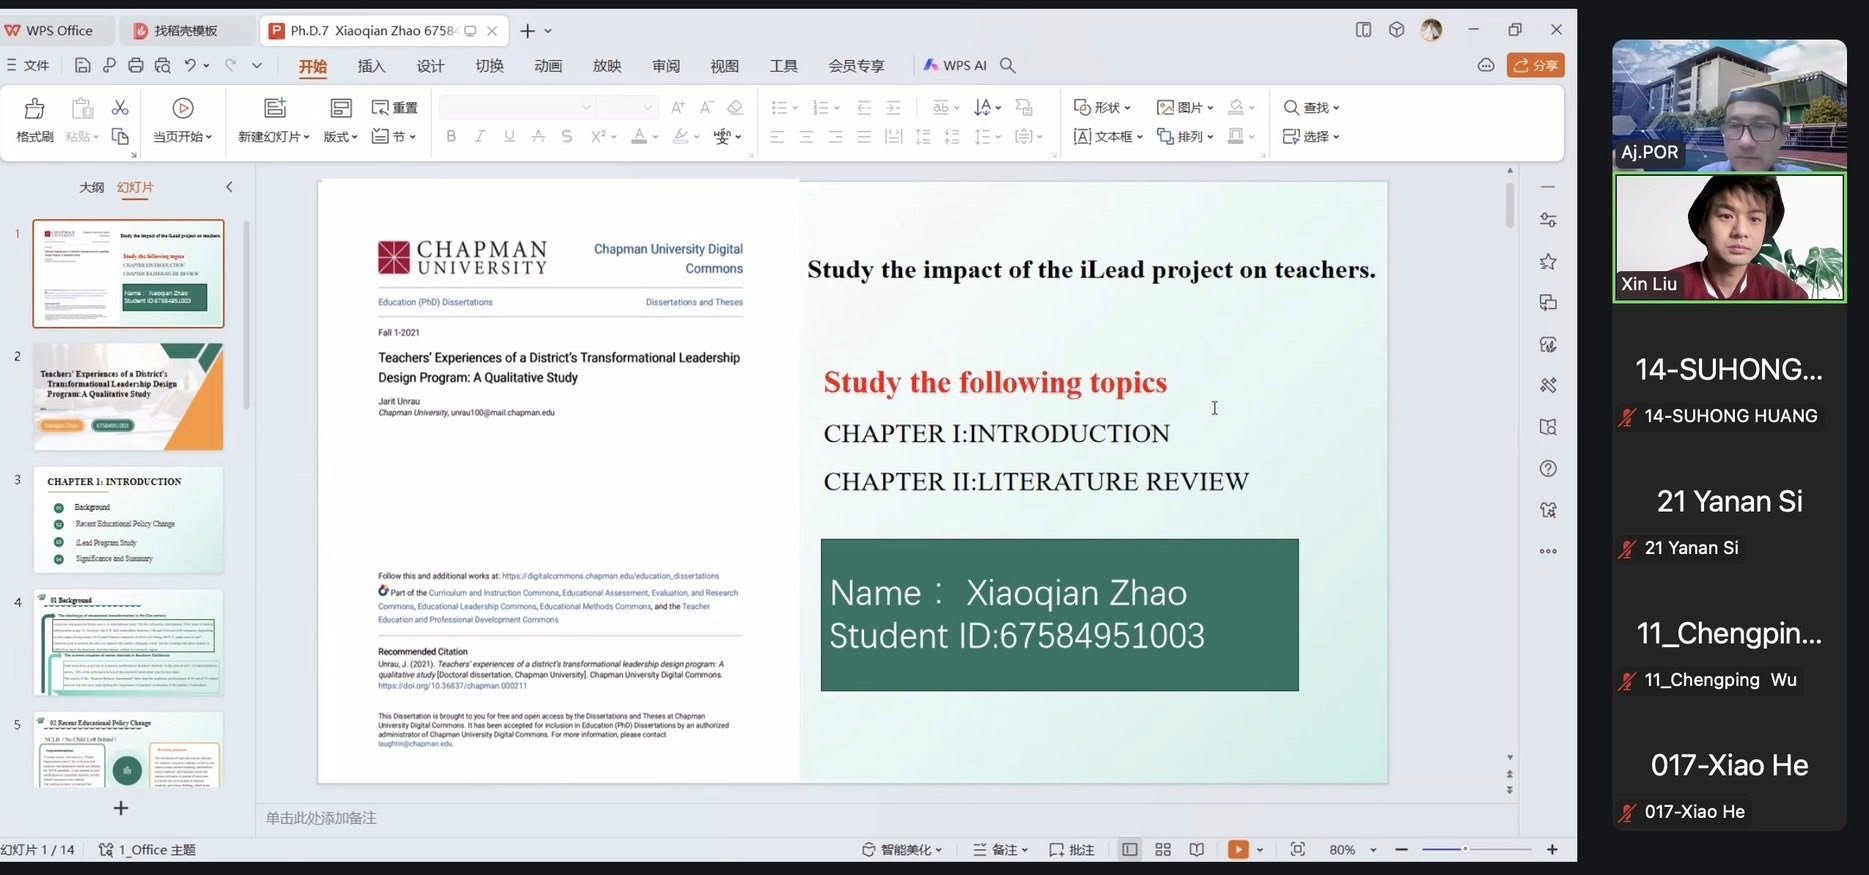Screen dimensions: 1869x875
Task: Click the text highlight color button
Action: point(681,136)
